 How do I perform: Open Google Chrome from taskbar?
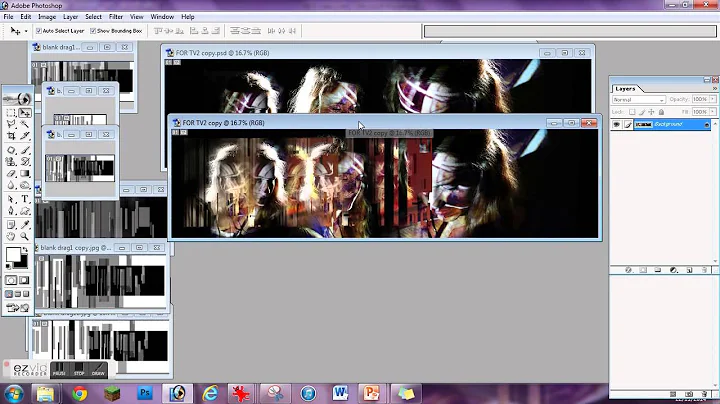tap(79, 393)
